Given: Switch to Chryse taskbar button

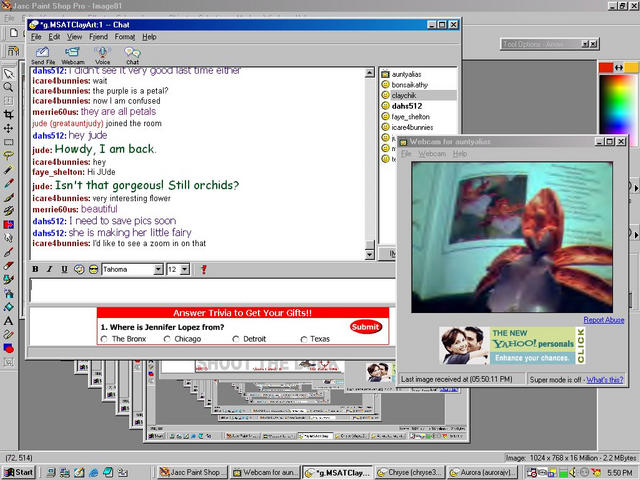Looking at the screenshot, I should point(409,472).
